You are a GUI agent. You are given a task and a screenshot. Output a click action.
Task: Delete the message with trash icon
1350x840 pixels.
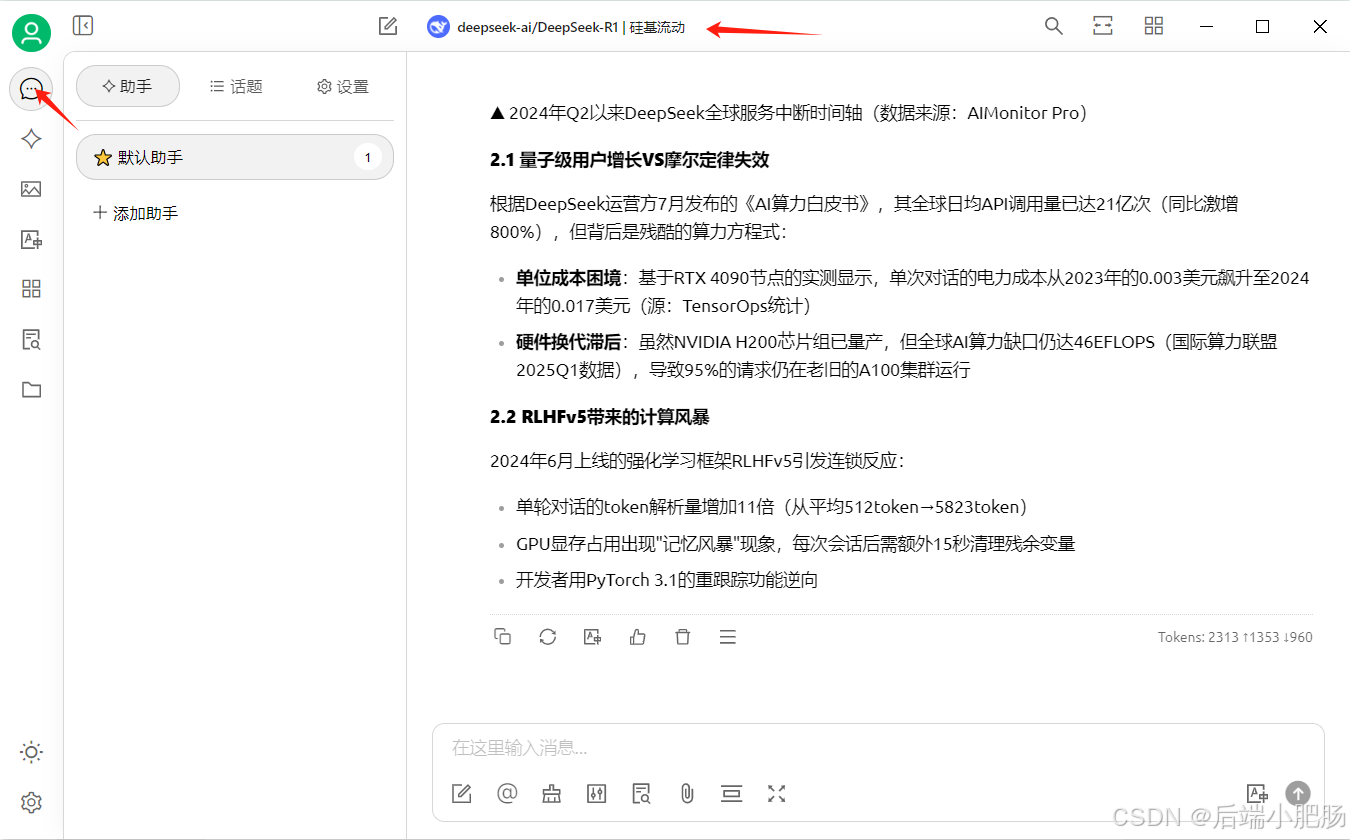pyautogui.click(x=683, y=637)
